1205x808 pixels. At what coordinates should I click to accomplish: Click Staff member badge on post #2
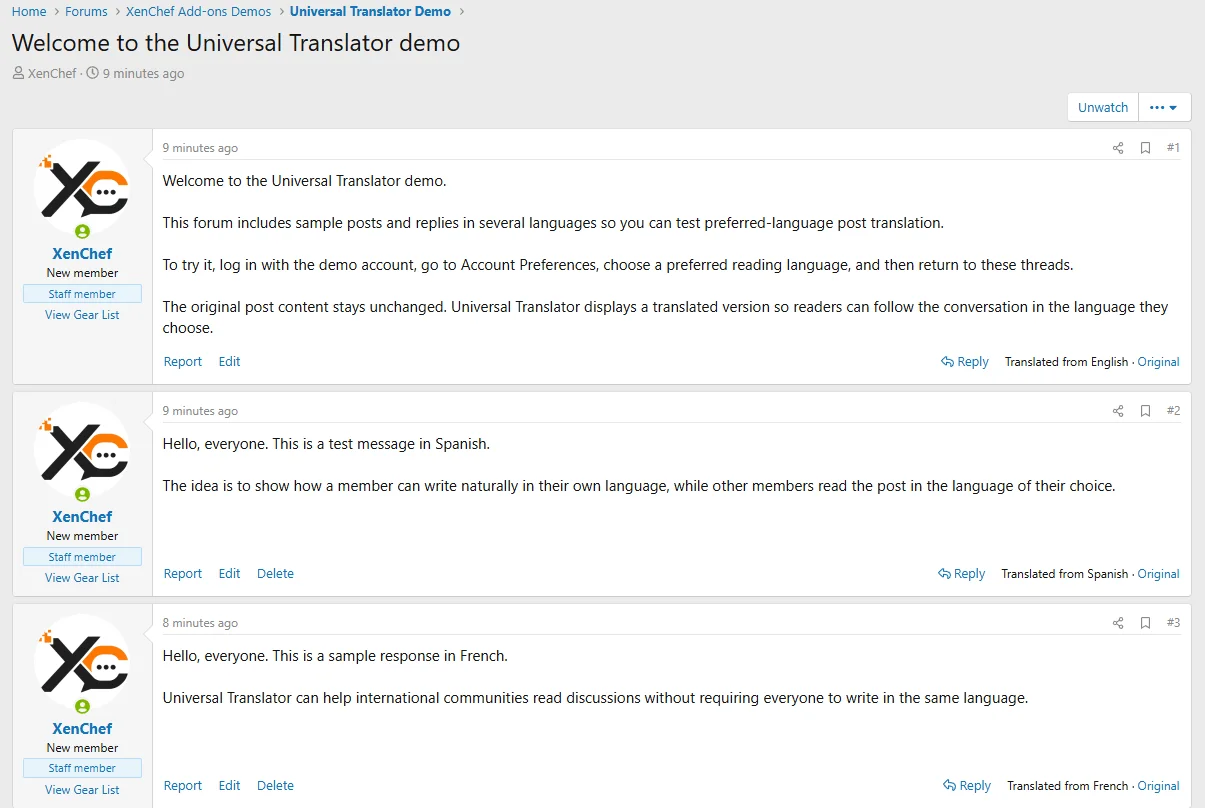coord(82,557)
